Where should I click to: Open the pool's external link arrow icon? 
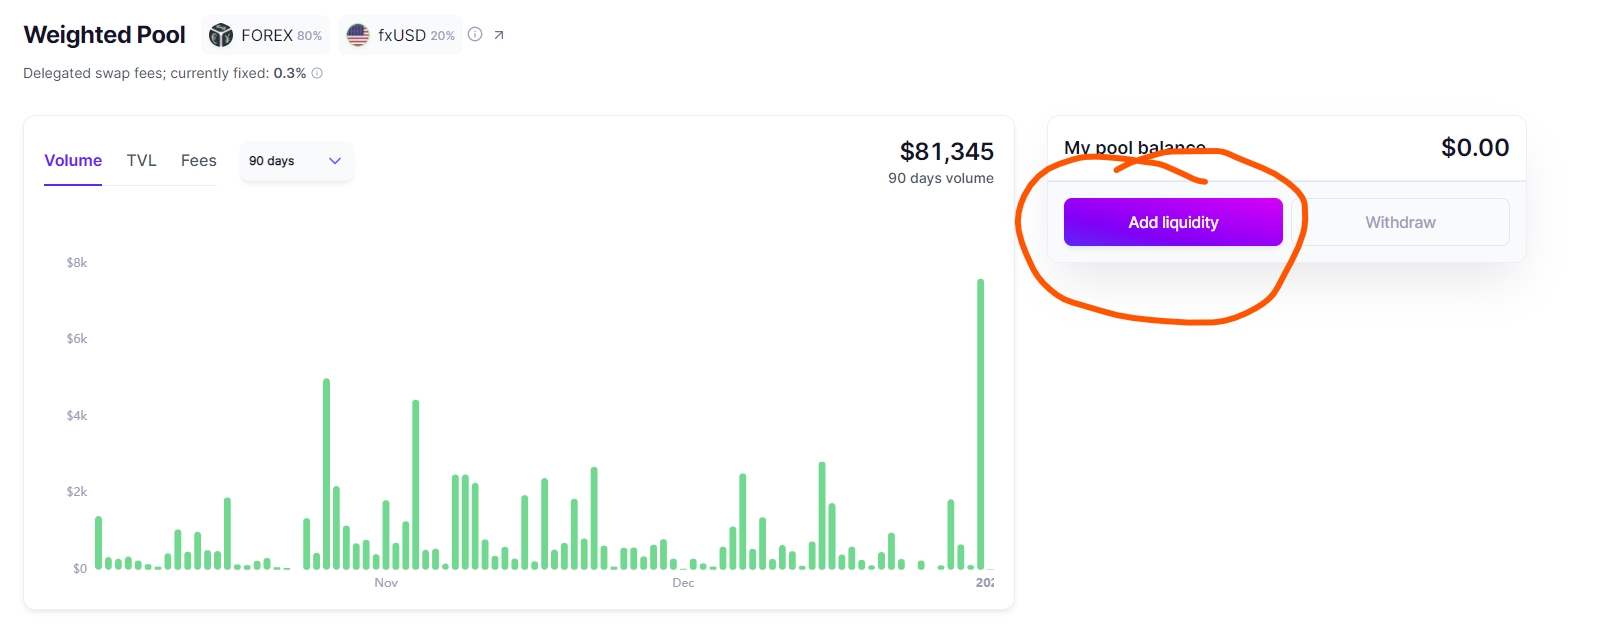click(x=499, y=35)
